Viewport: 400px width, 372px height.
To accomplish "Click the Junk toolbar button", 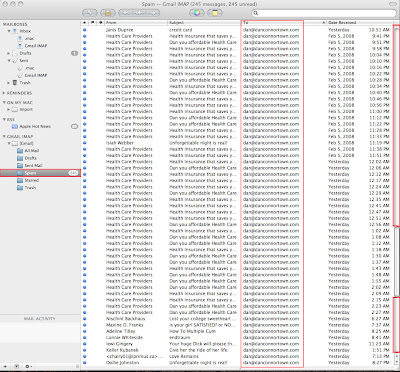I will coord(108,13).
